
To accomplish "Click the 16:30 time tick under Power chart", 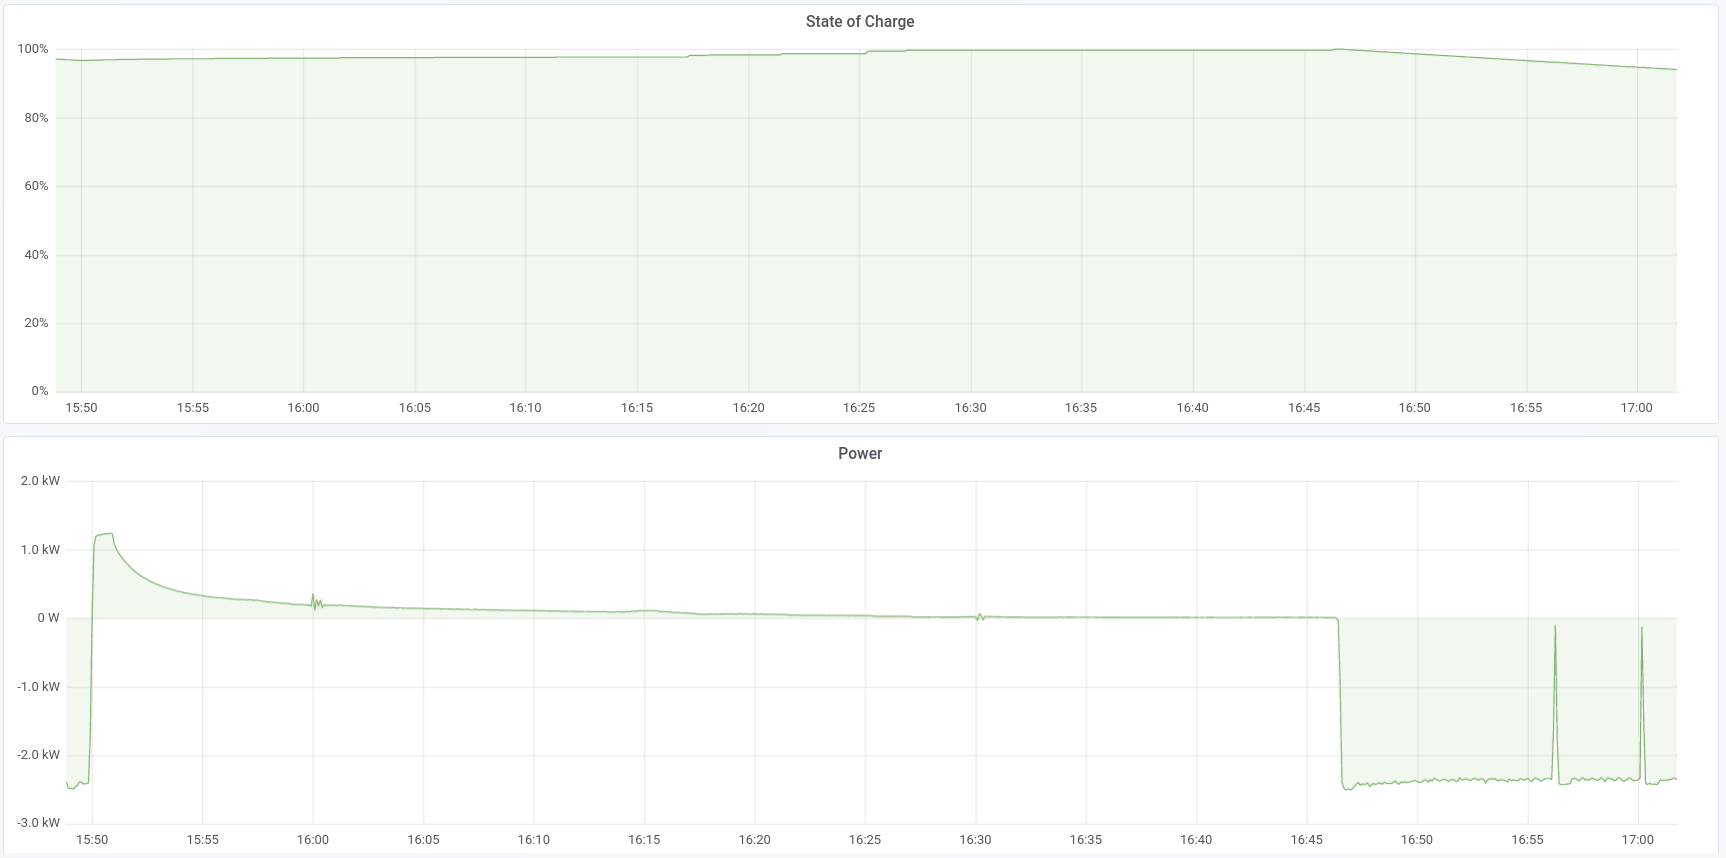I will [975, 840].
